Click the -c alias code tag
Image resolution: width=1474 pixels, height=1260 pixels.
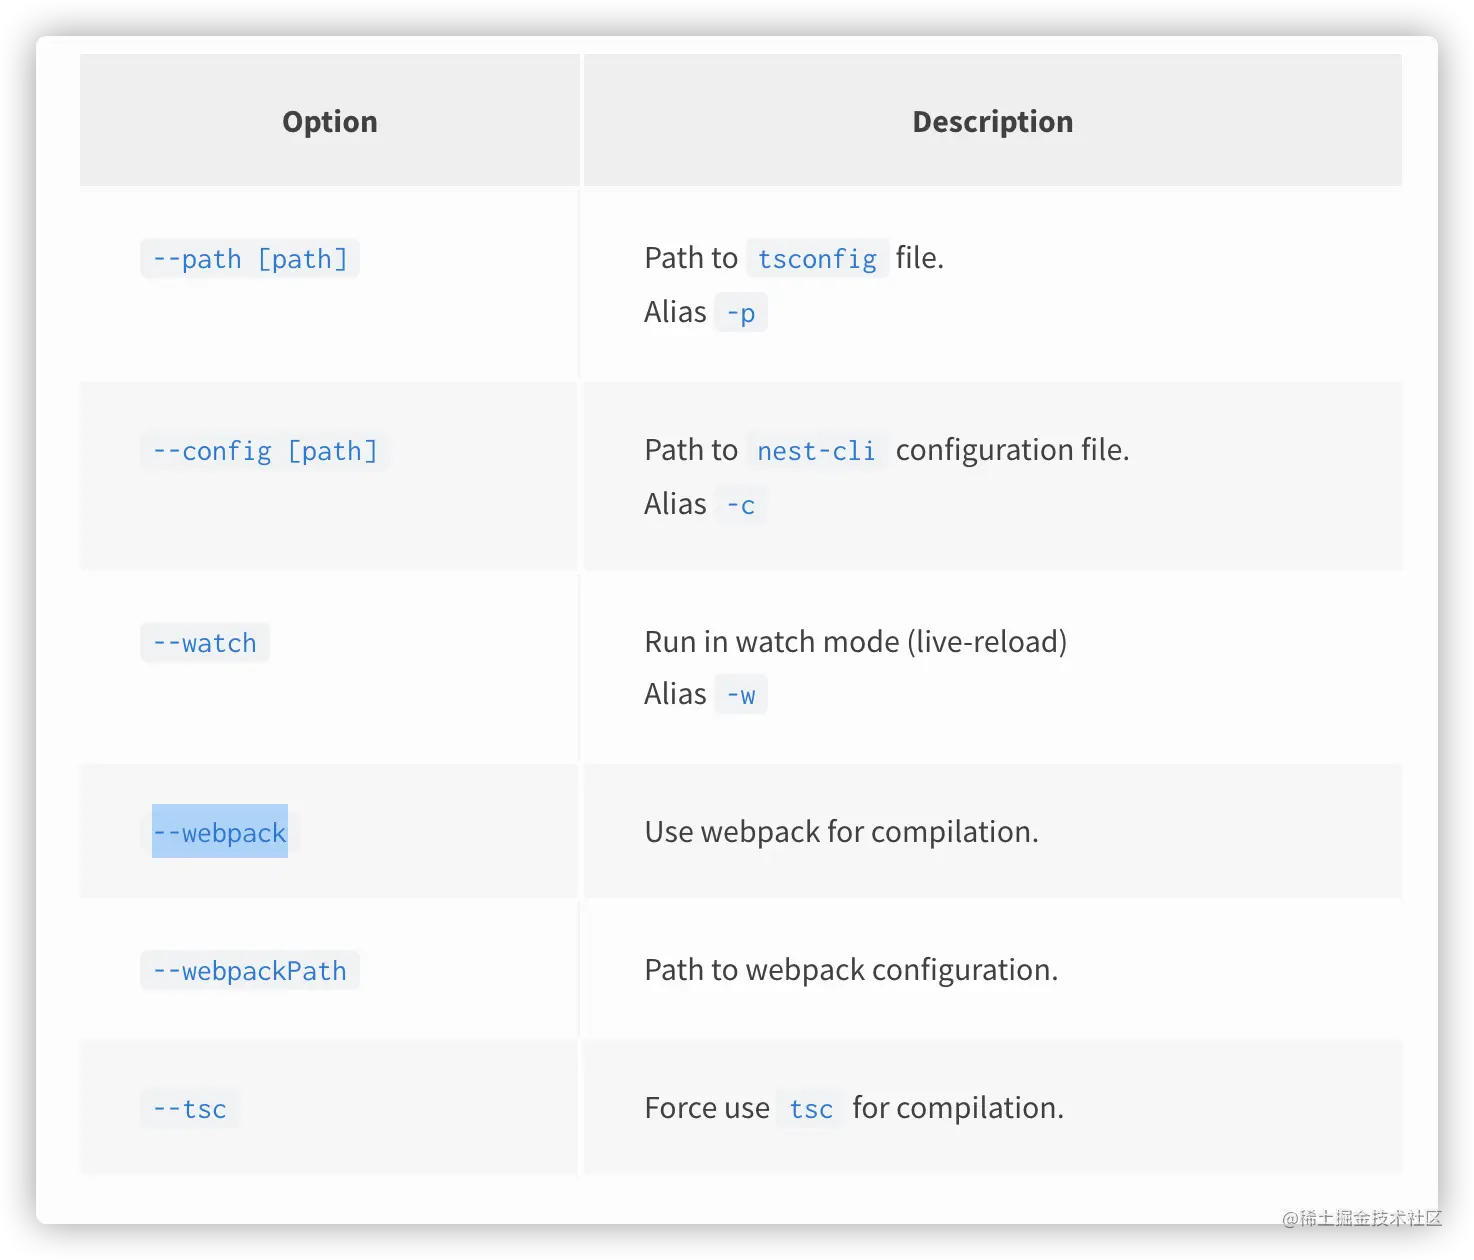[x=741, y=505]
